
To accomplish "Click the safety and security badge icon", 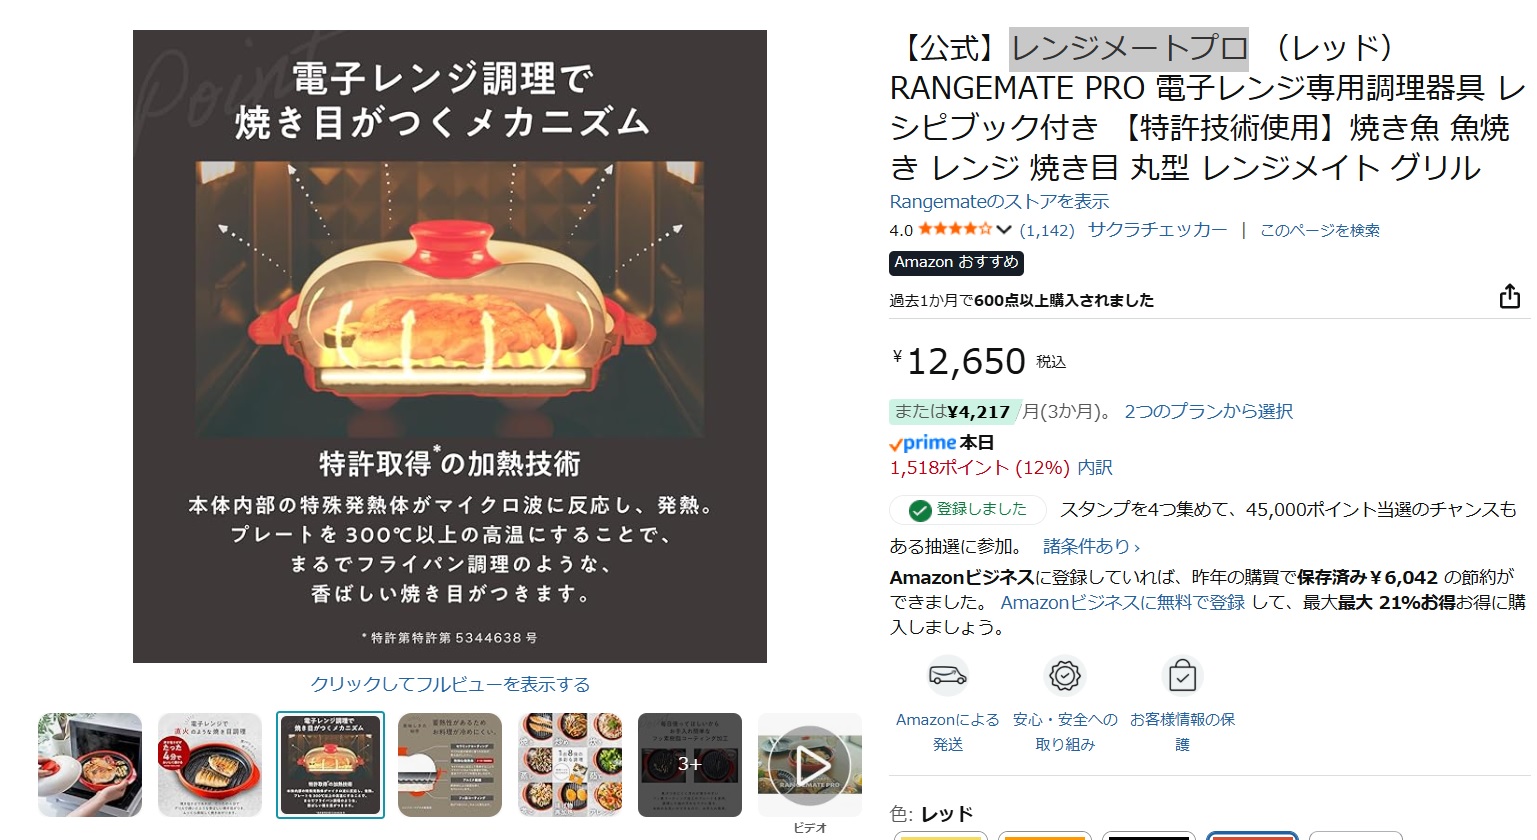I will coord(1065,676).
